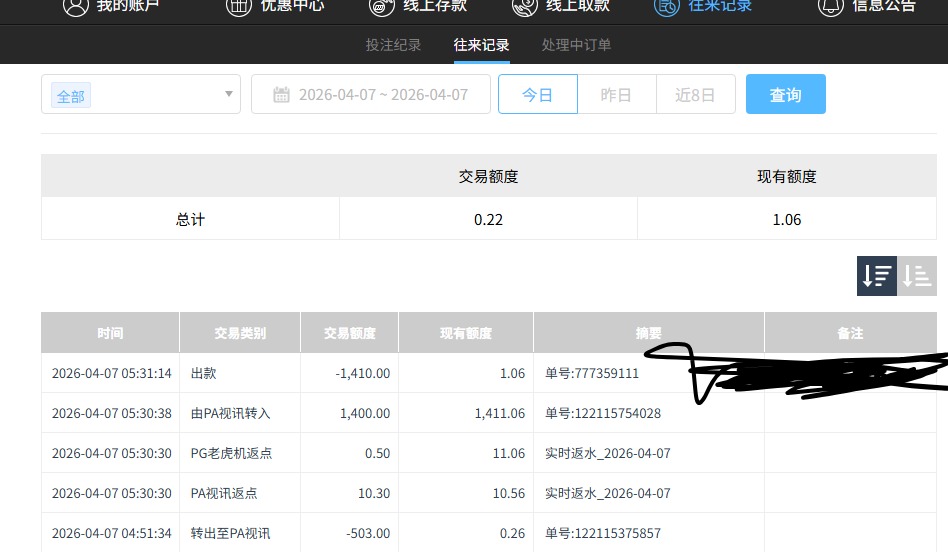Sort records in ascending order
The image size is (948, 552).
917,276
